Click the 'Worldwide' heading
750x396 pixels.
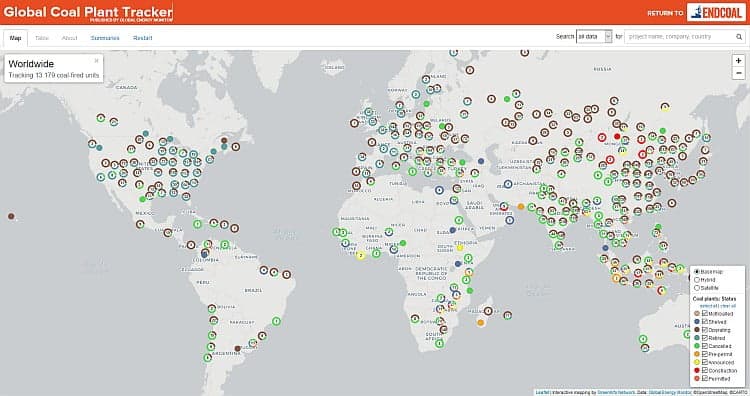31,64
